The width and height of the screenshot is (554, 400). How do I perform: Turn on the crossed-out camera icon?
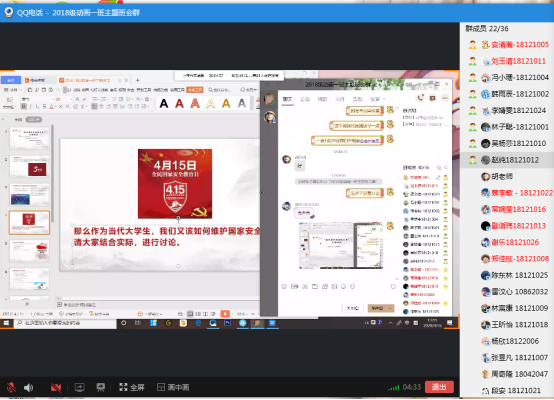pos(56,388)
